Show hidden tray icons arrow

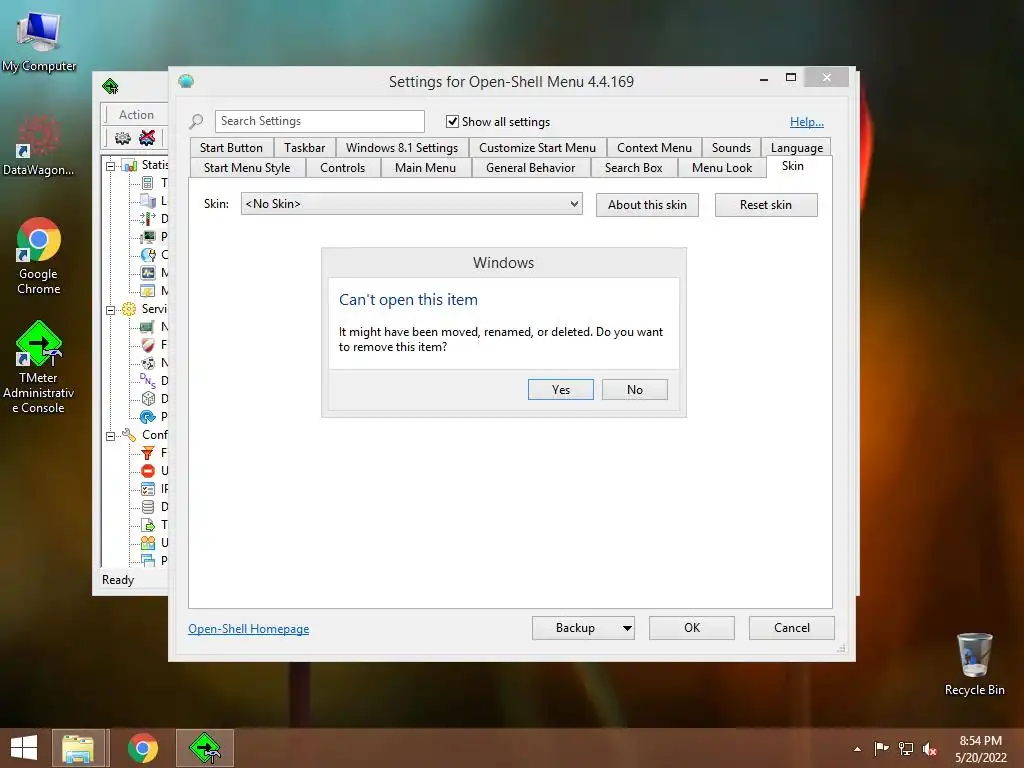coord(857,749)
